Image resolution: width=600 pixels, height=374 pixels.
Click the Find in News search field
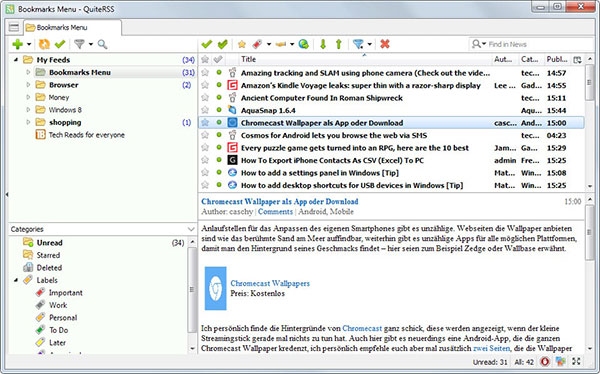[531, 44]
